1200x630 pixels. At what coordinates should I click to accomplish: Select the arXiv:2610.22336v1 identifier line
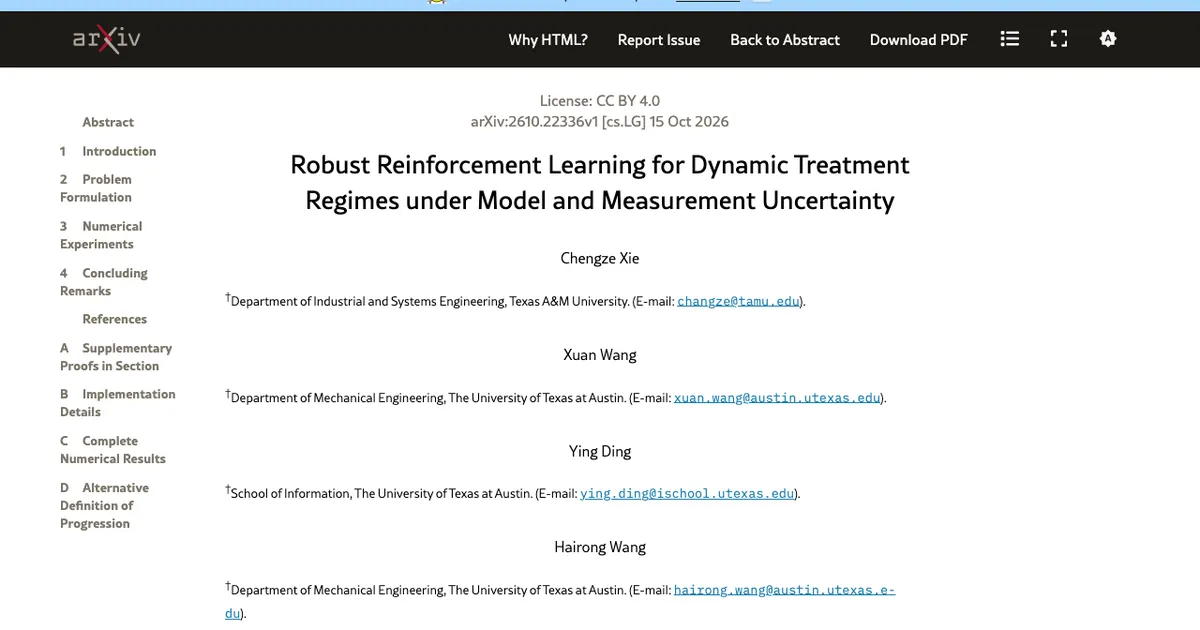600,122
